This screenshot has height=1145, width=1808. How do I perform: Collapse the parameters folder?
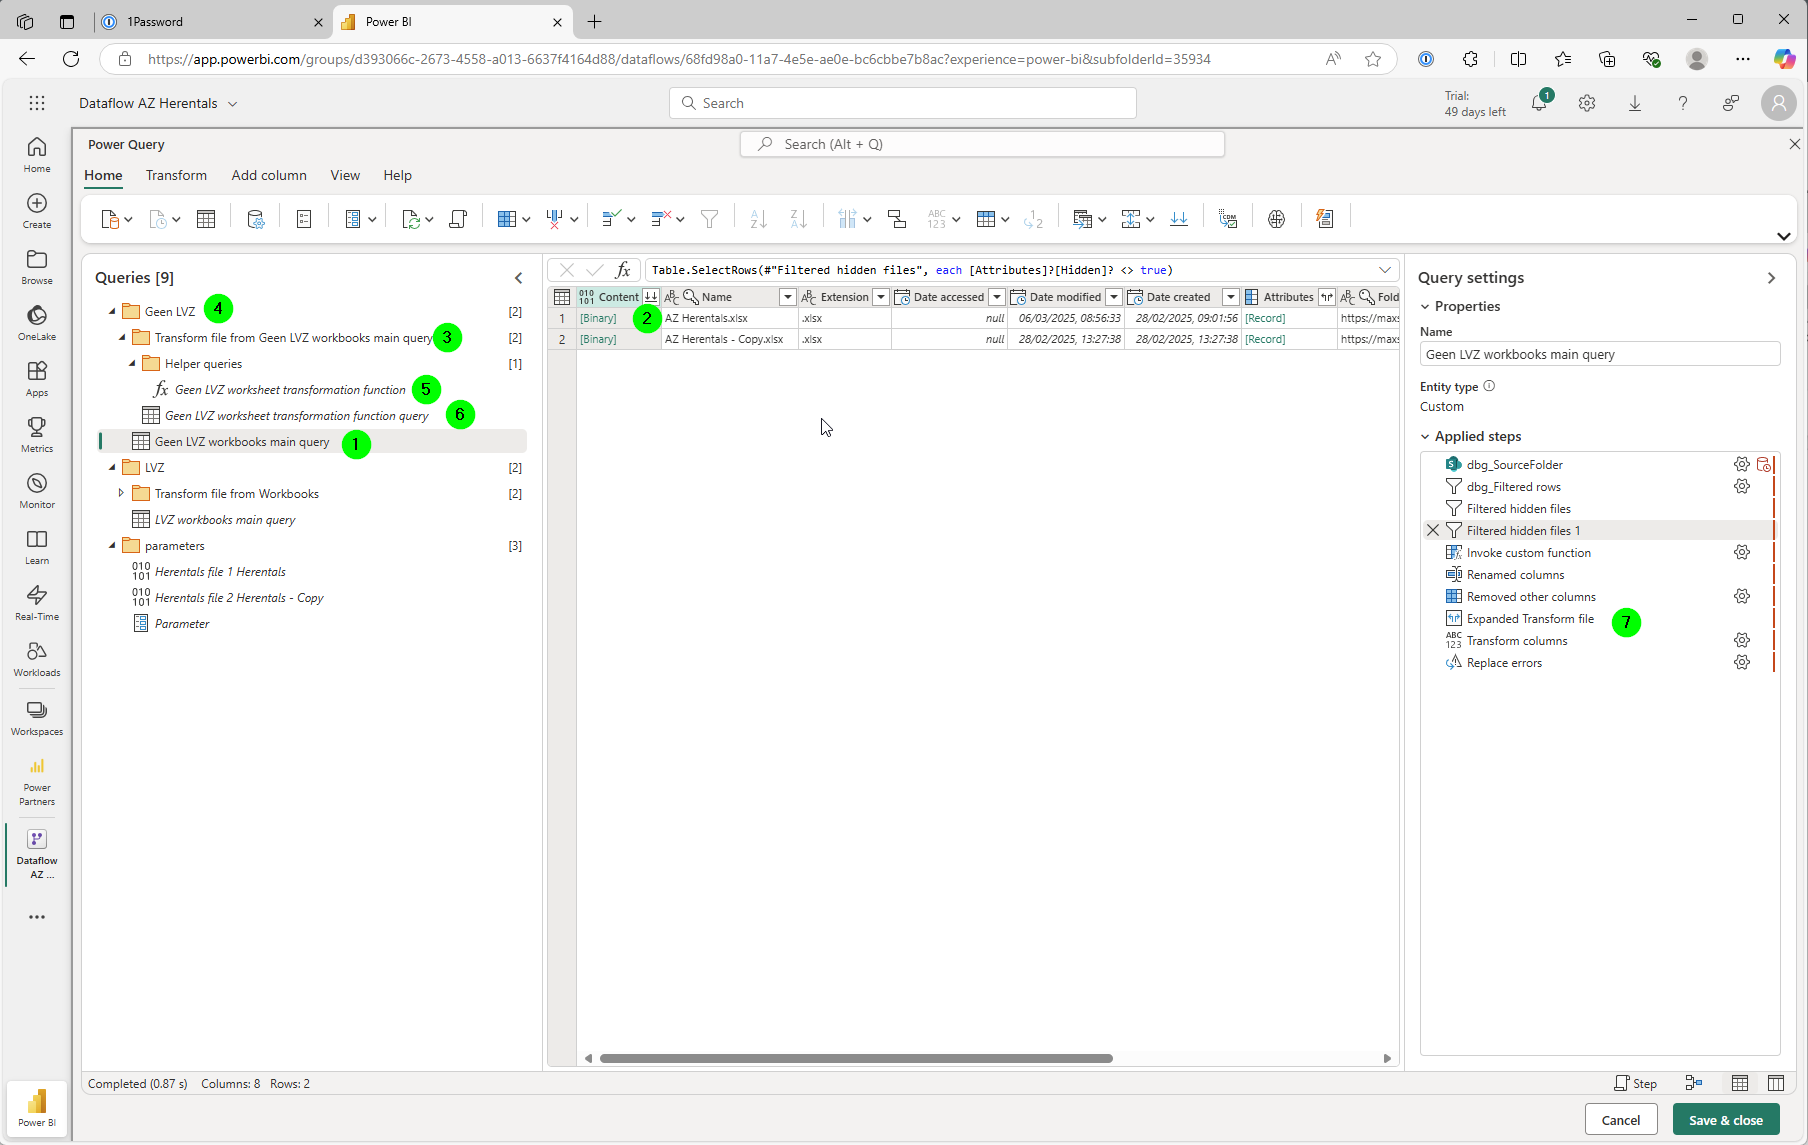pyautogui.click(x=112, y=546)
